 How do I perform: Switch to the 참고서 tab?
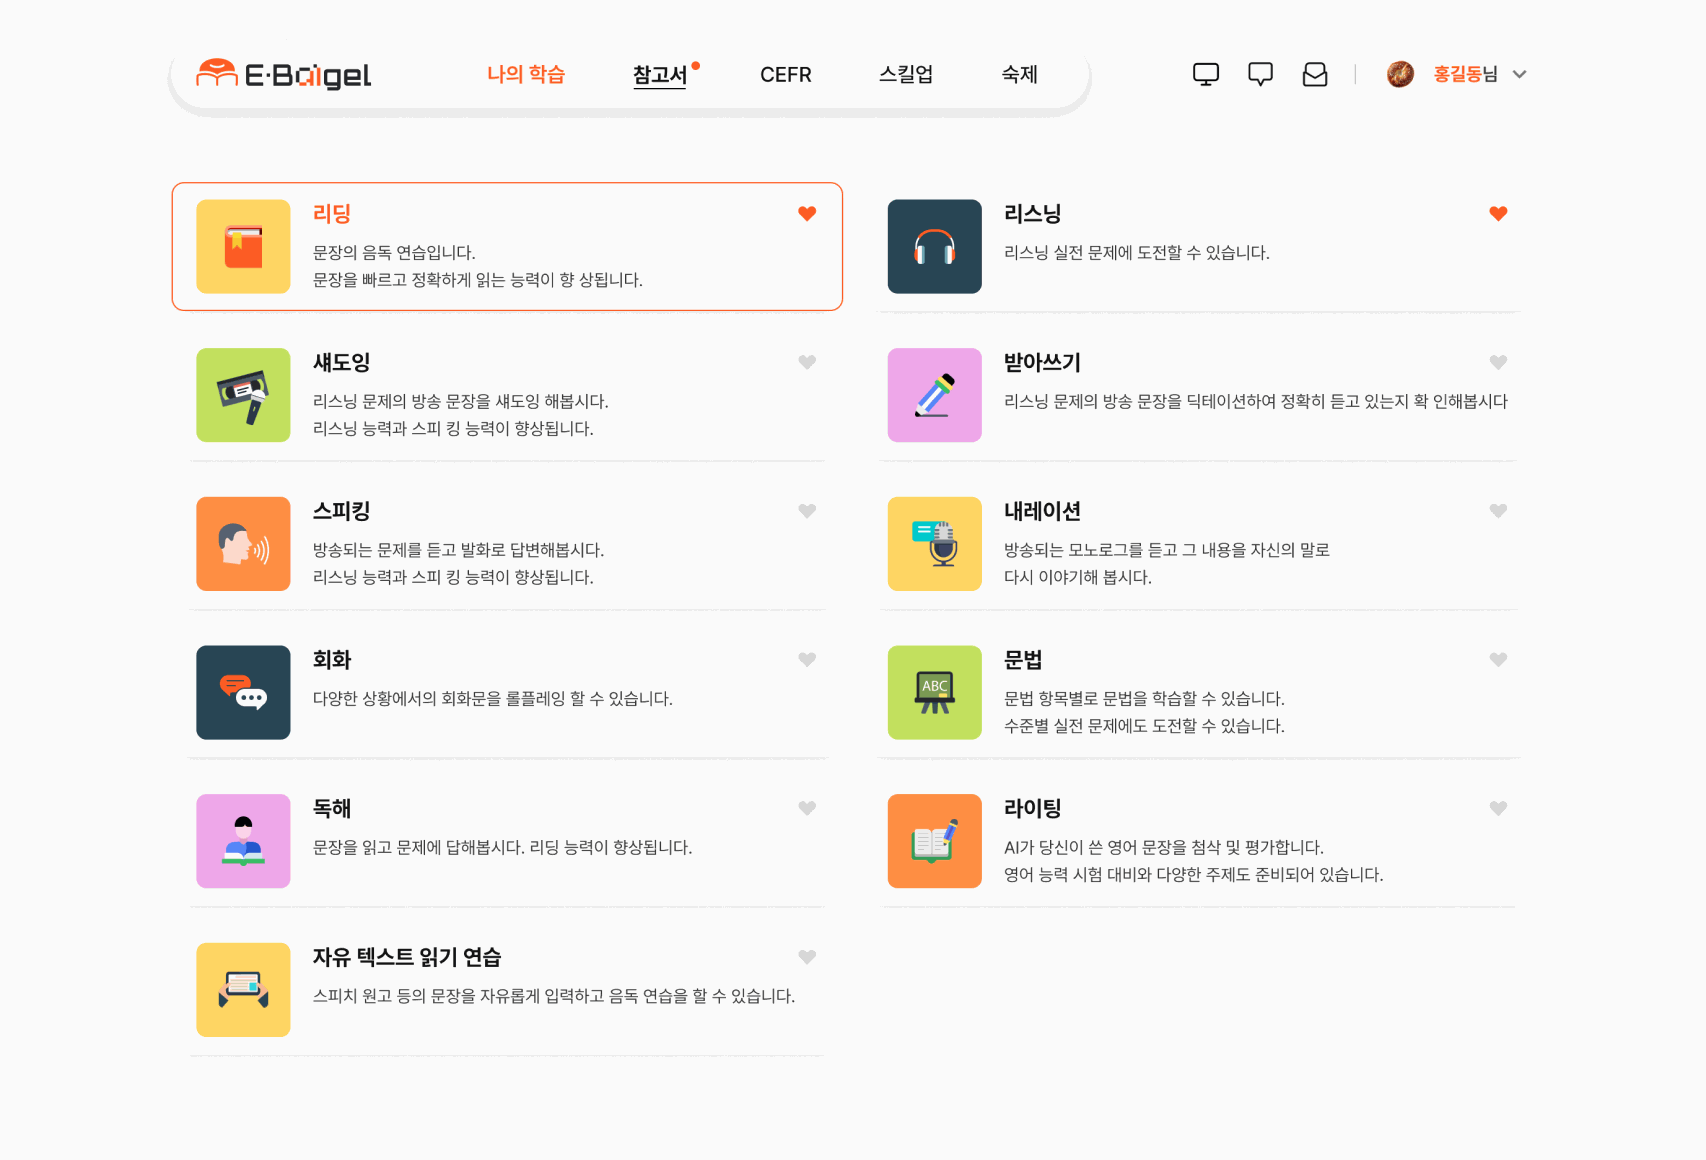point(660,74)
